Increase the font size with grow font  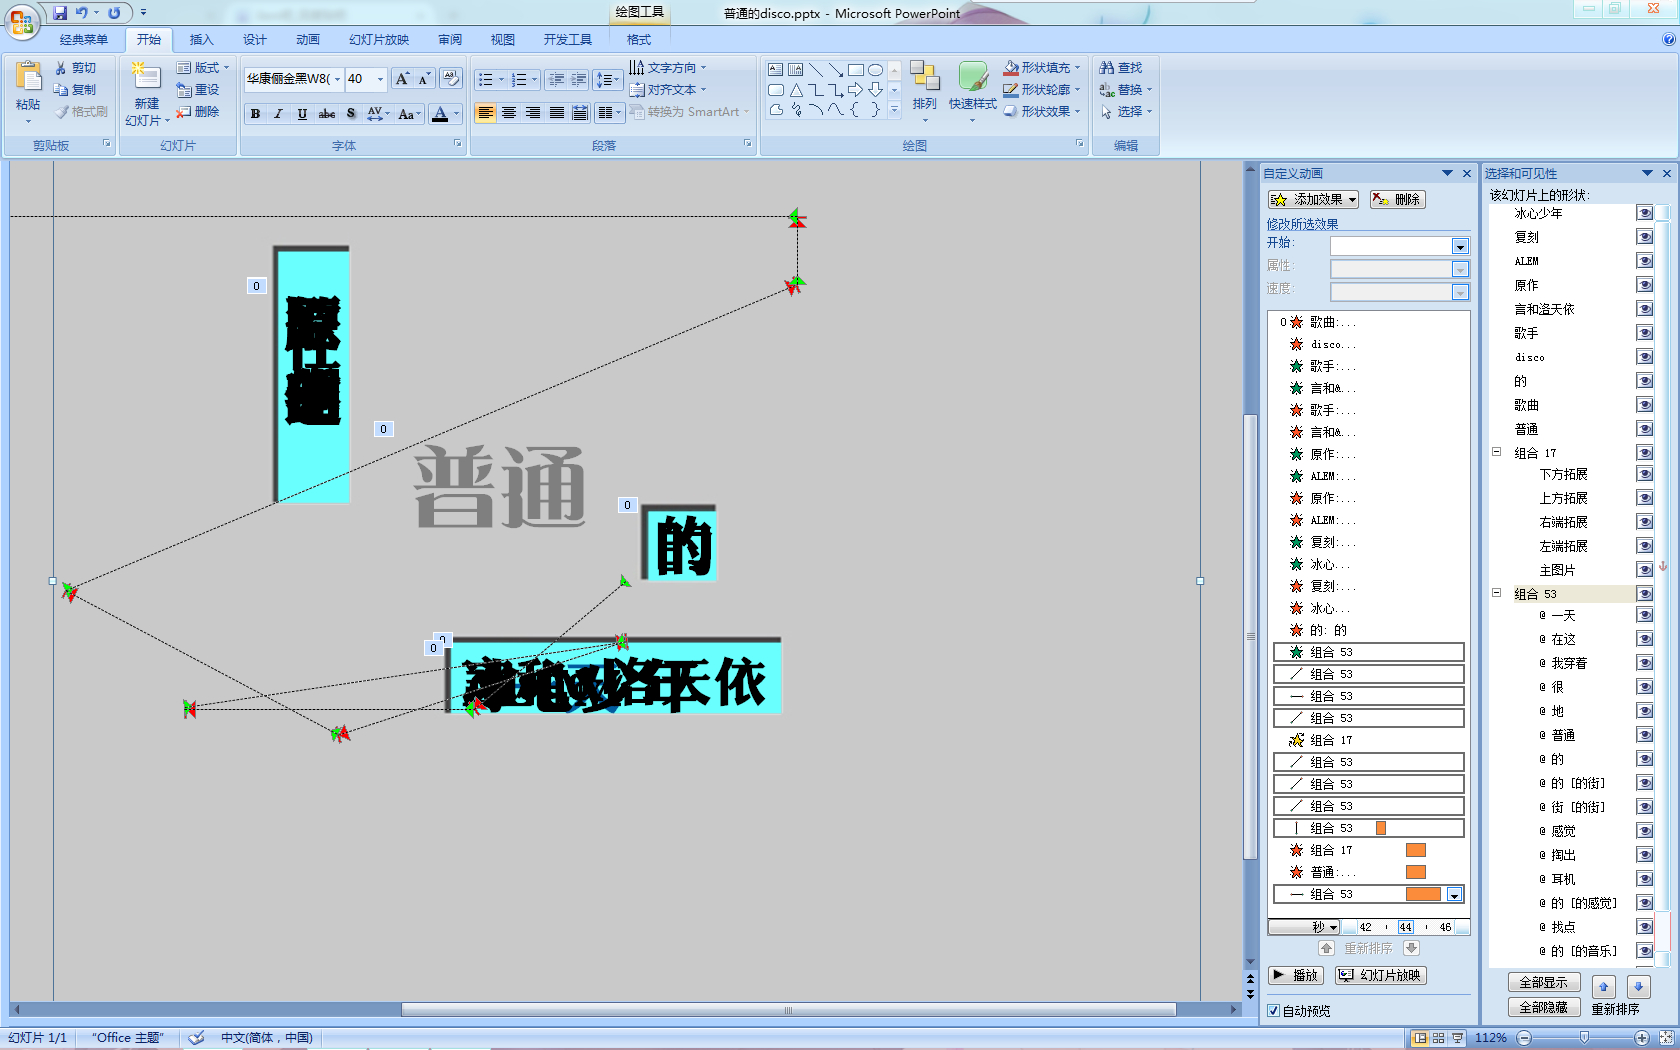[x=402, y=79]
